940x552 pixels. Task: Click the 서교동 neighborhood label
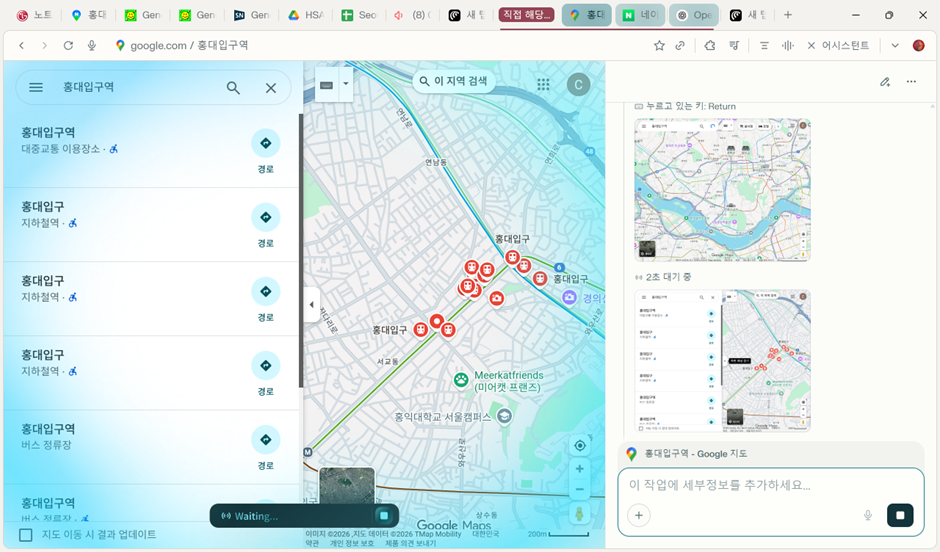point(387,361)
